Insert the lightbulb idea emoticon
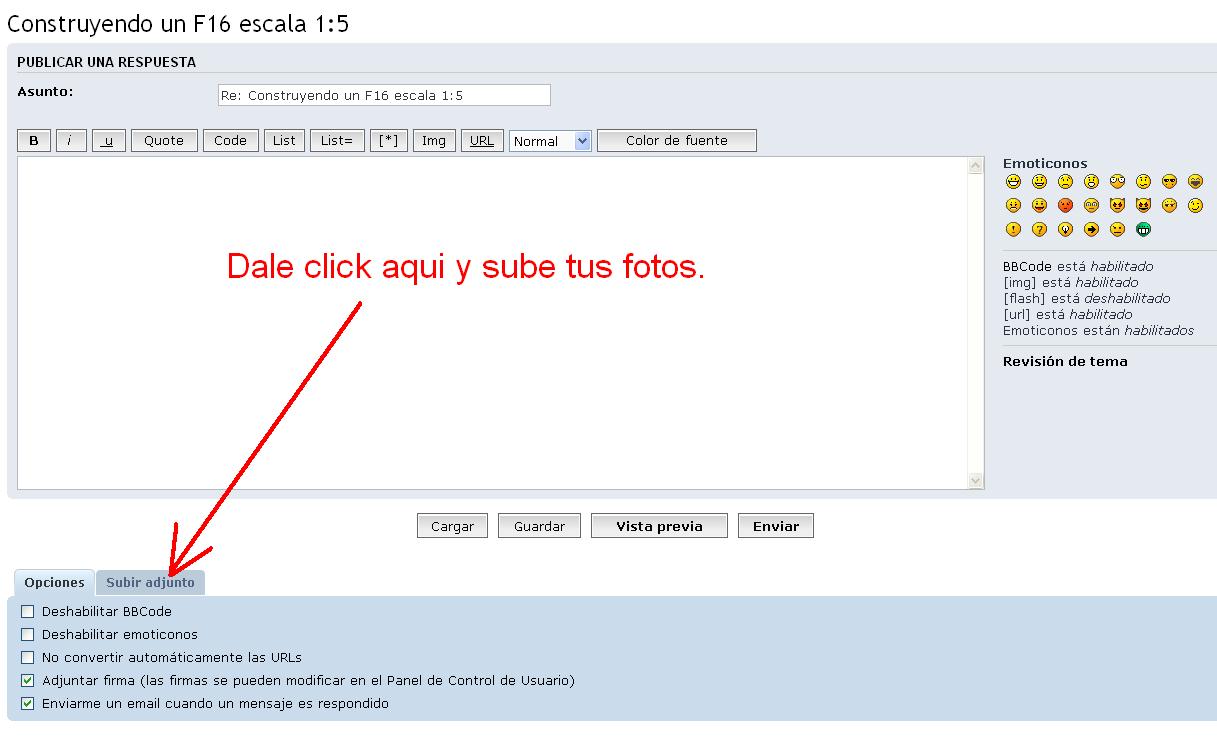 click(x=1065, y=230)
